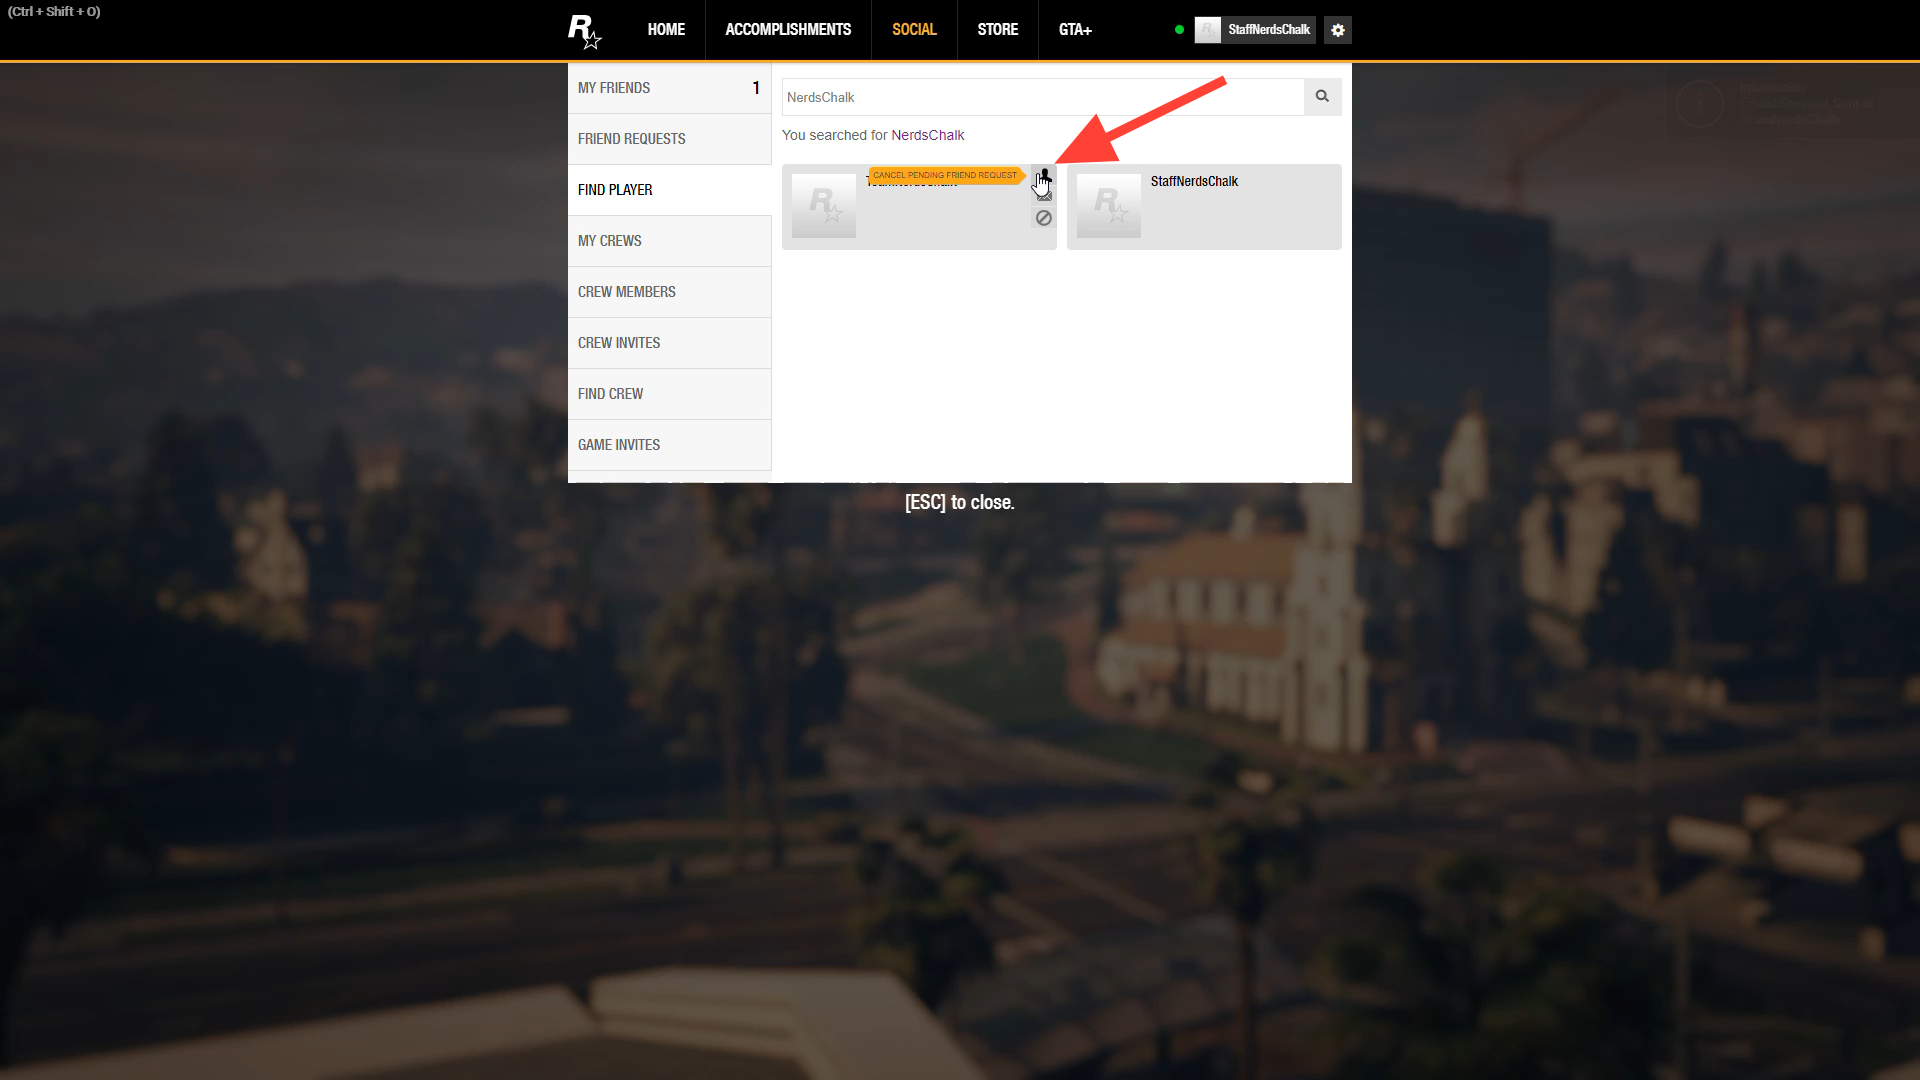Open the GTA+ tab

click(x=1075, y=30)
